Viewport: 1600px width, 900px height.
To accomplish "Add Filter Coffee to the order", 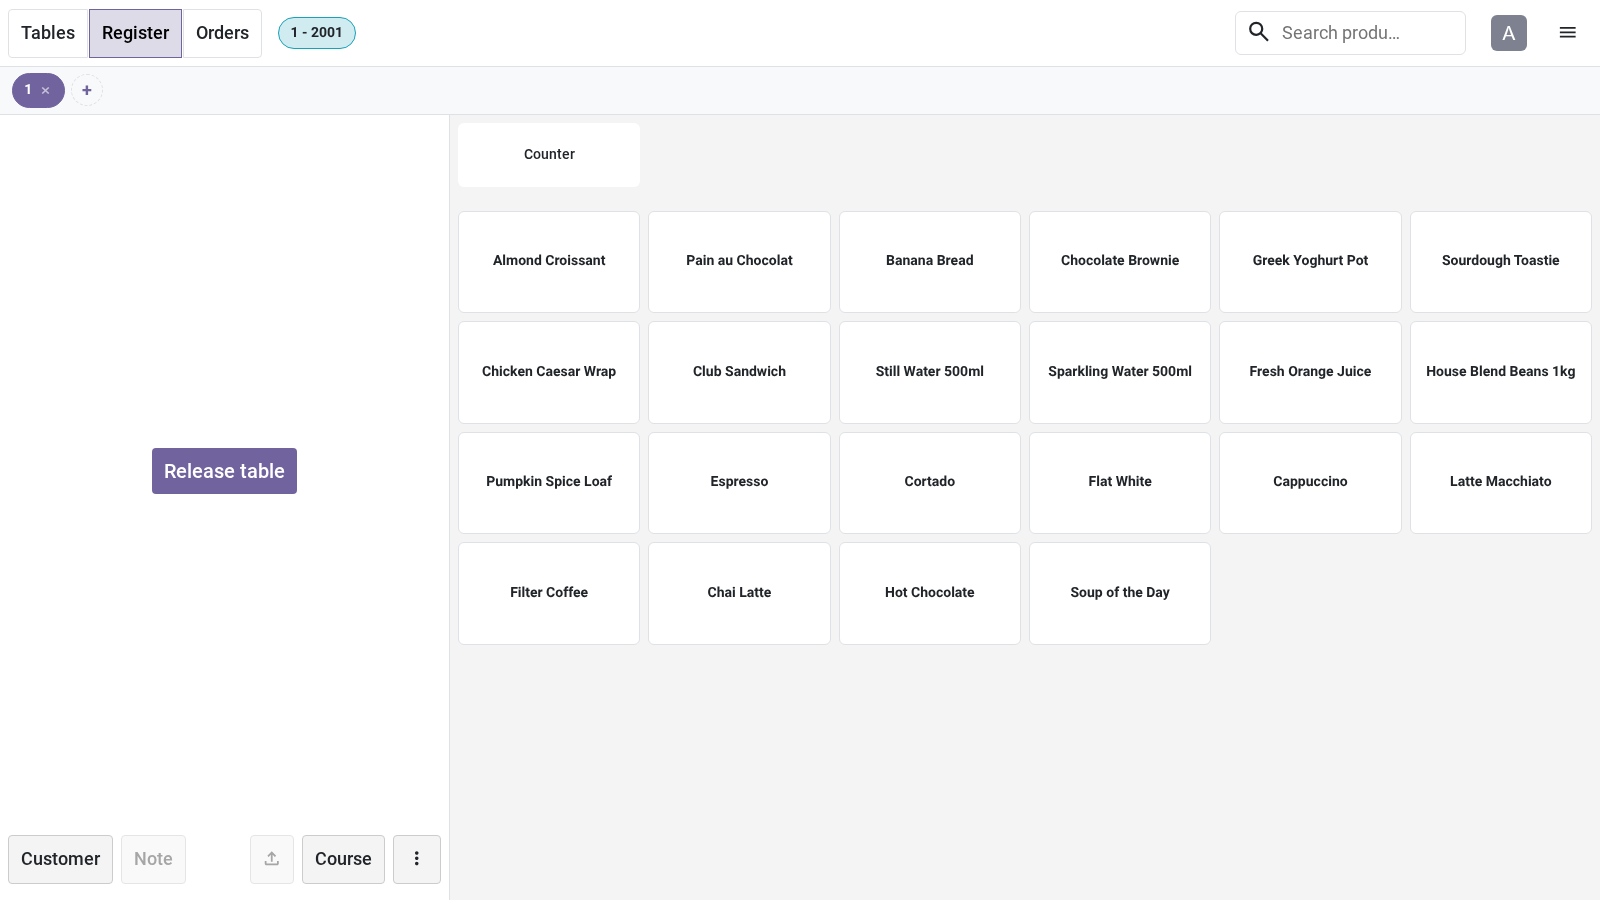I will click(x=549, y=593).
